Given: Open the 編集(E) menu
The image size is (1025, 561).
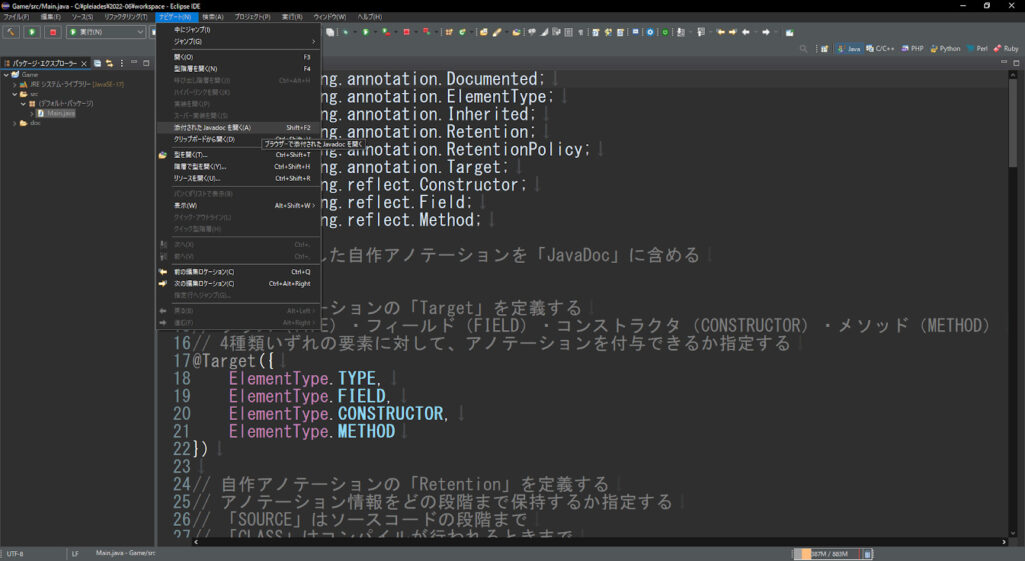Looking at the screenshot, I should tap(50, 16).
